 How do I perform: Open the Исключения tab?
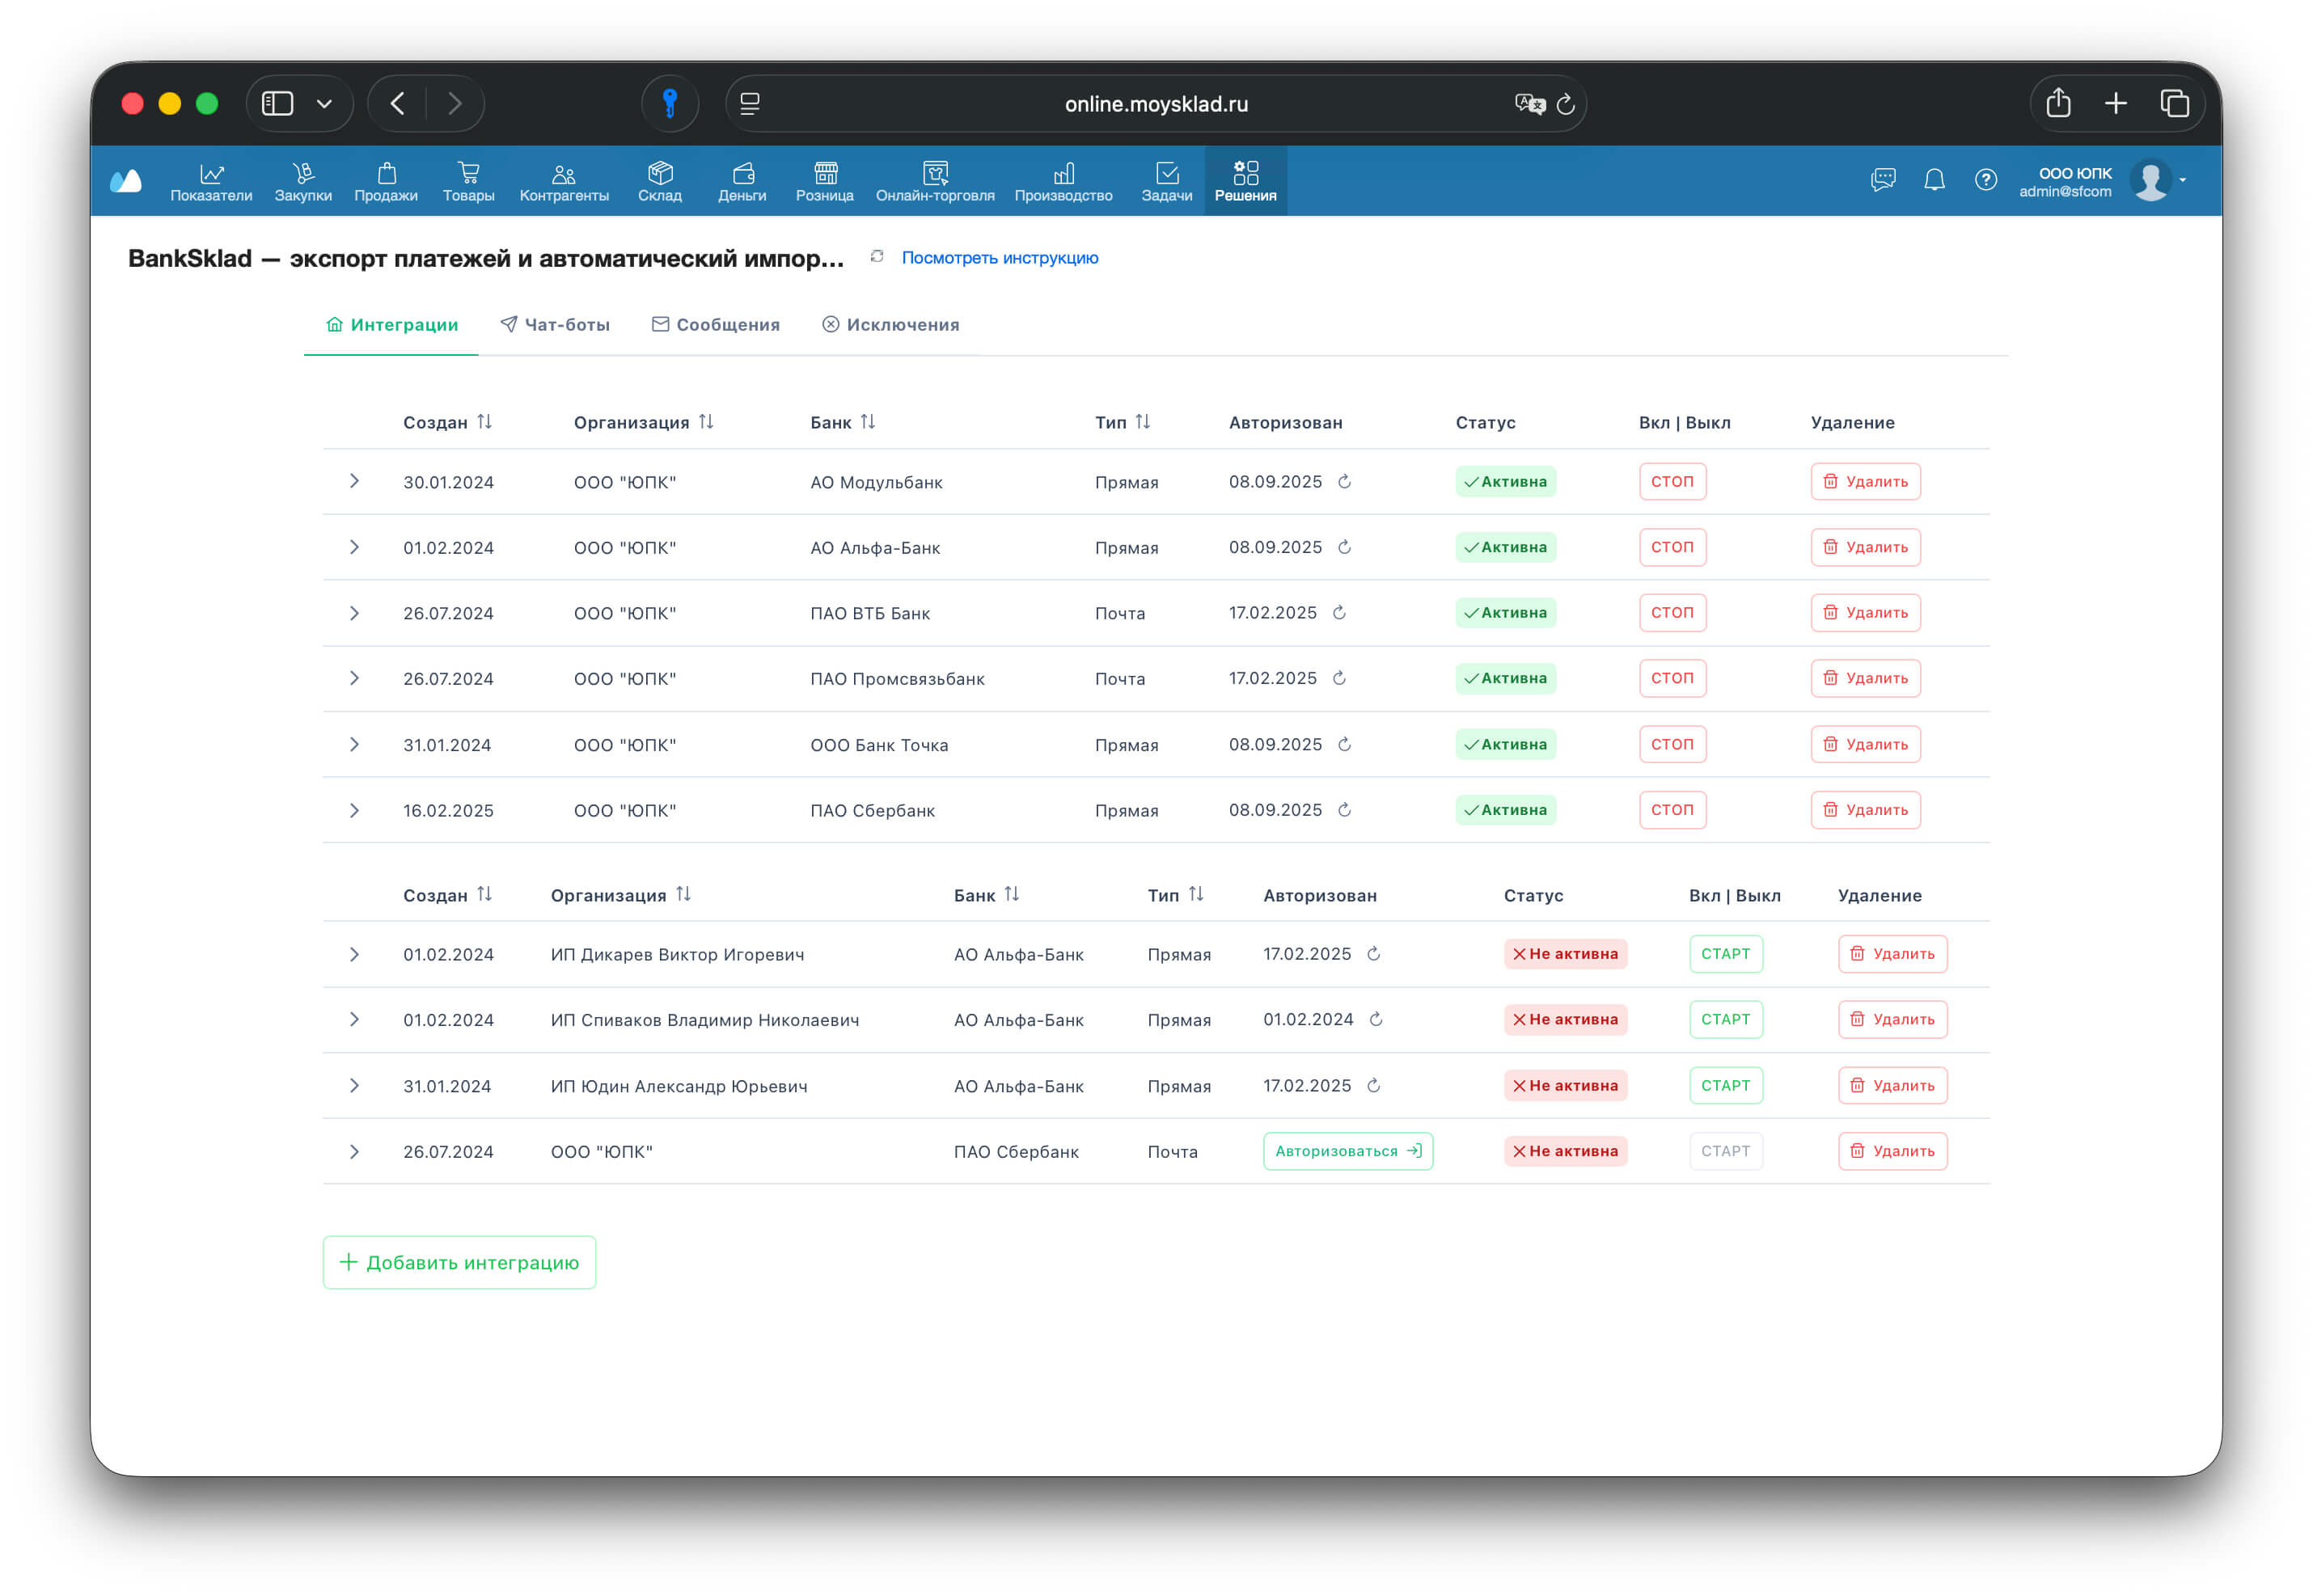(x=891, y=325)
